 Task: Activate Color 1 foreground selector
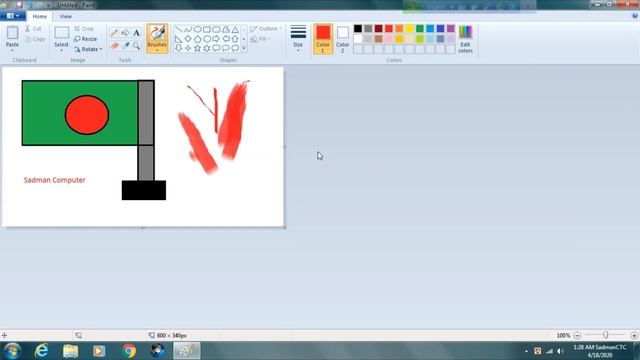click(x=323, y=39)
